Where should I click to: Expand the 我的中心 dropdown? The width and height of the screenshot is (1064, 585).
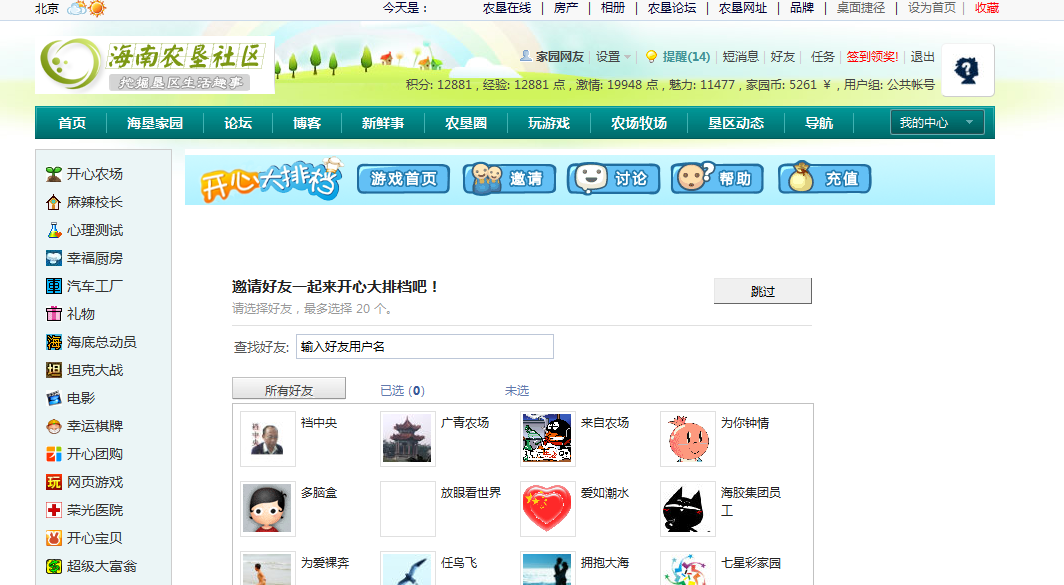(x=937, y=123)
